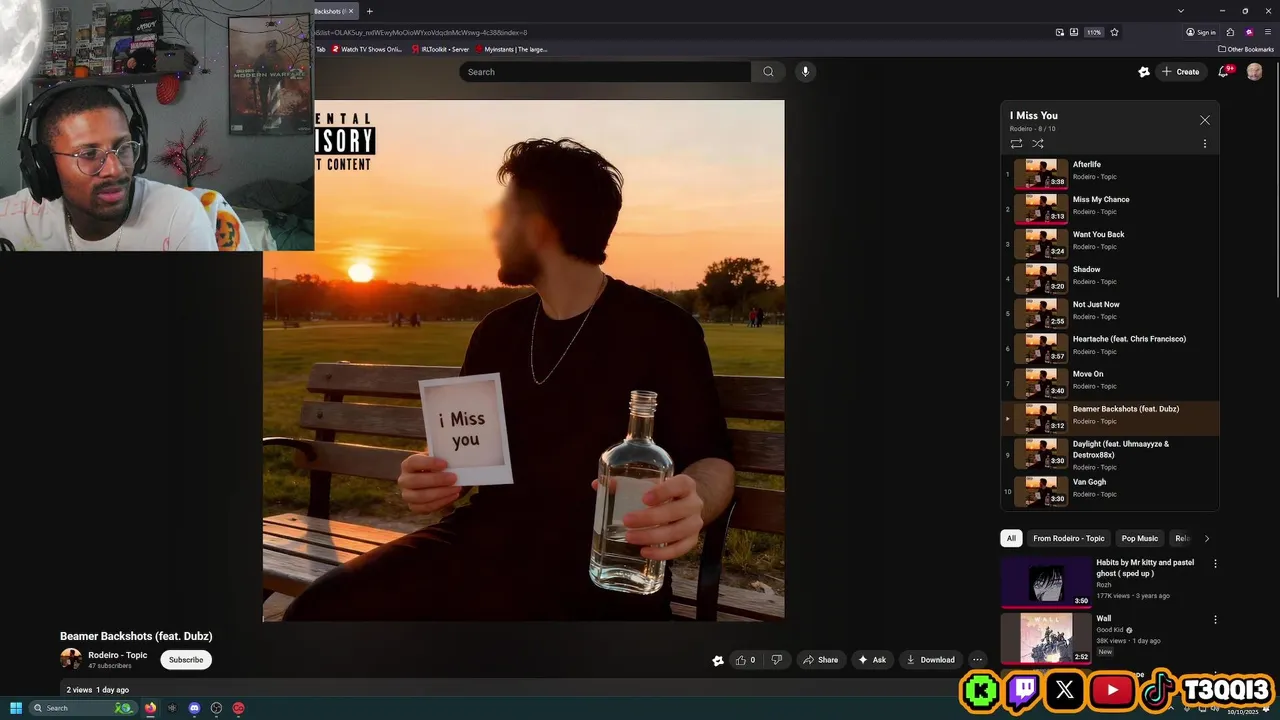Download the video
The width and height of the screenshot is (1280, 720).
tap(930, 660)
